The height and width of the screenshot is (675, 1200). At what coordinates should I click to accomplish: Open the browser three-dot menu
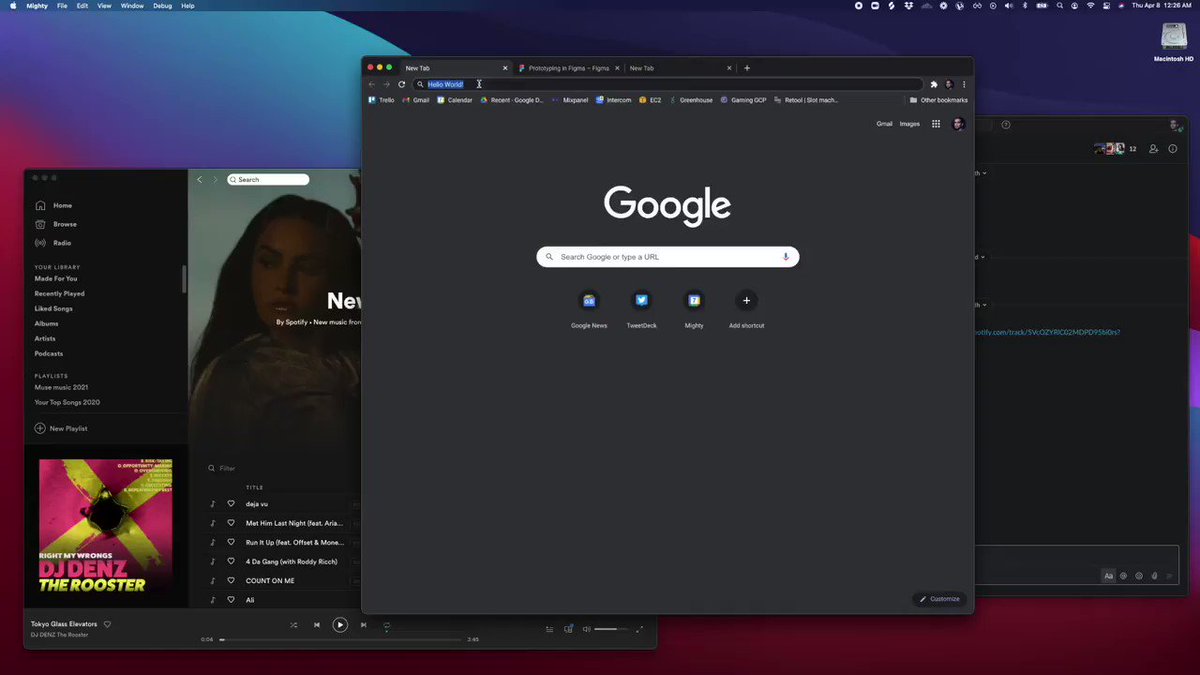[964, 84]
